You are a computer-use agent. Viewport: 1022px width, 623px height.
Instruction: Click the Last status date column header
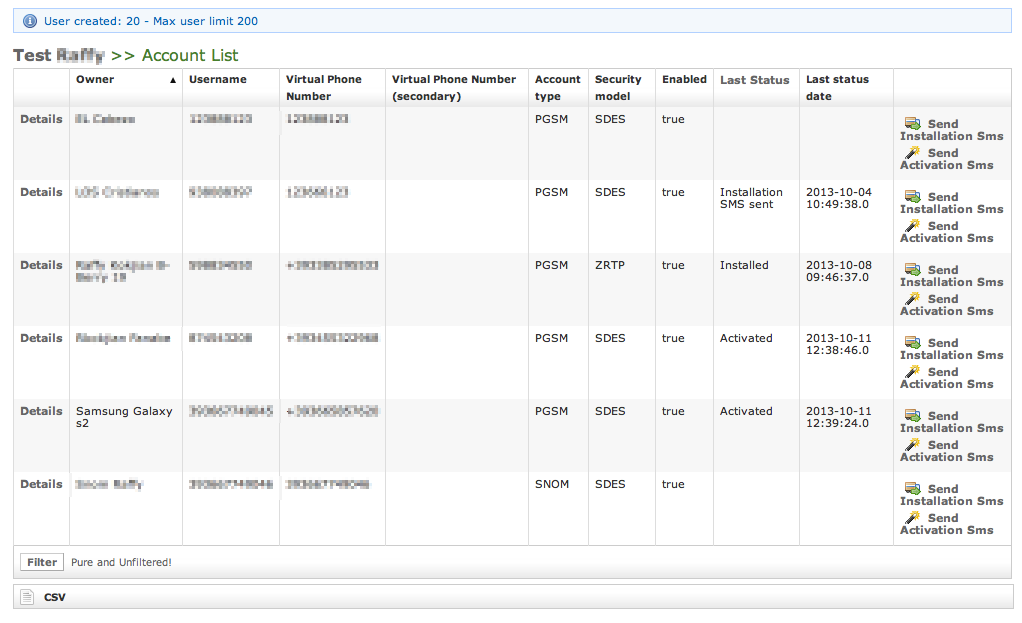click(x=837, y=88)
